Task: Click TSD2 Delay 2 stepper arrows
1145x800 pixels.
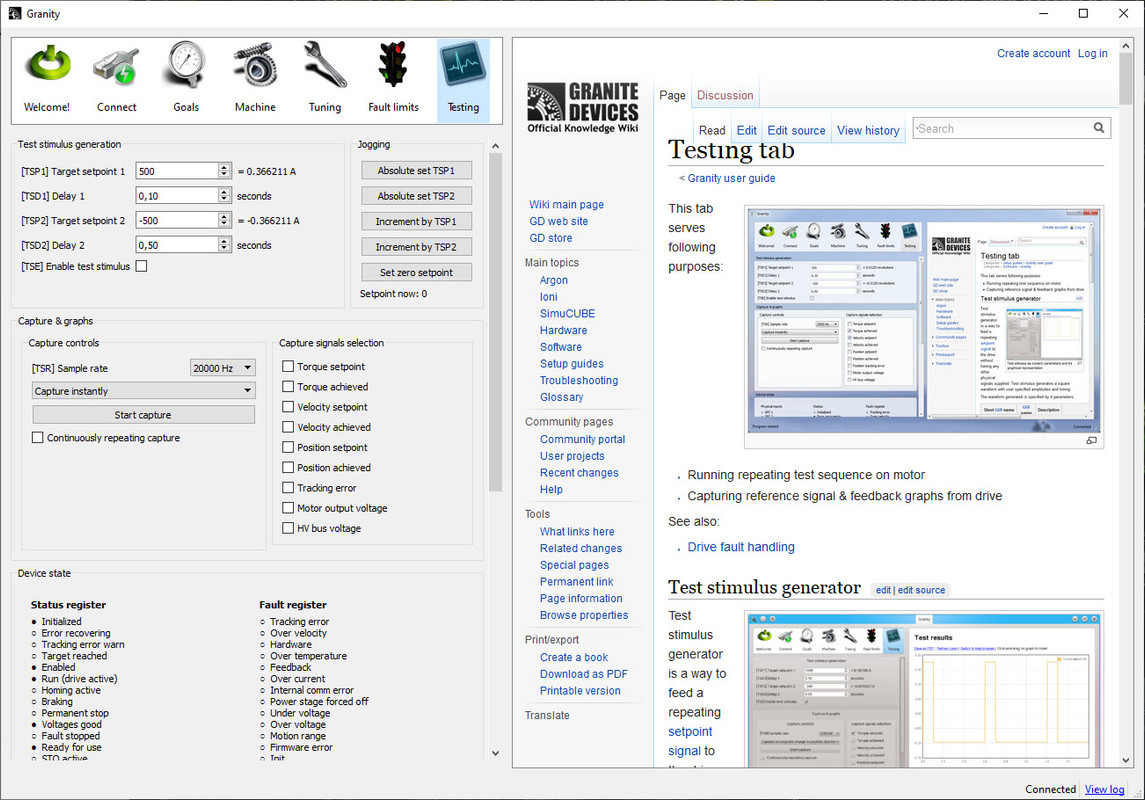Action: coord(224,245)
